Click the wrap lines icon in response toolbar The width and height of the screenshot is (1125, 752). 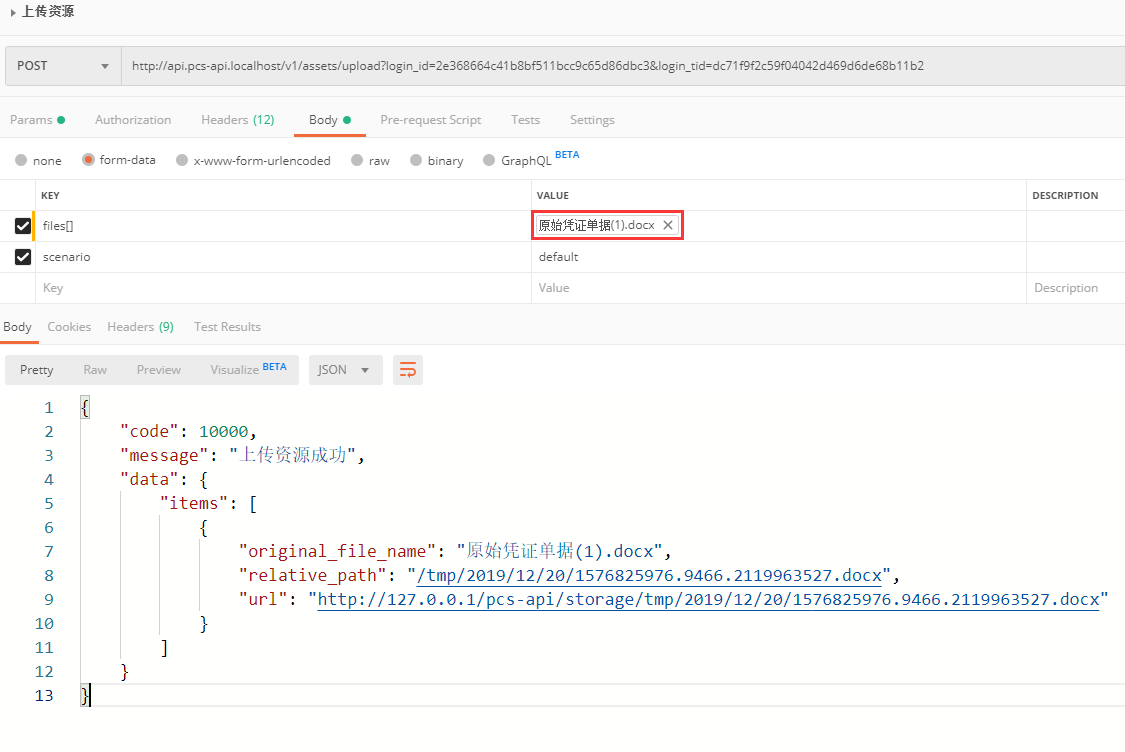tap(407, 370)
